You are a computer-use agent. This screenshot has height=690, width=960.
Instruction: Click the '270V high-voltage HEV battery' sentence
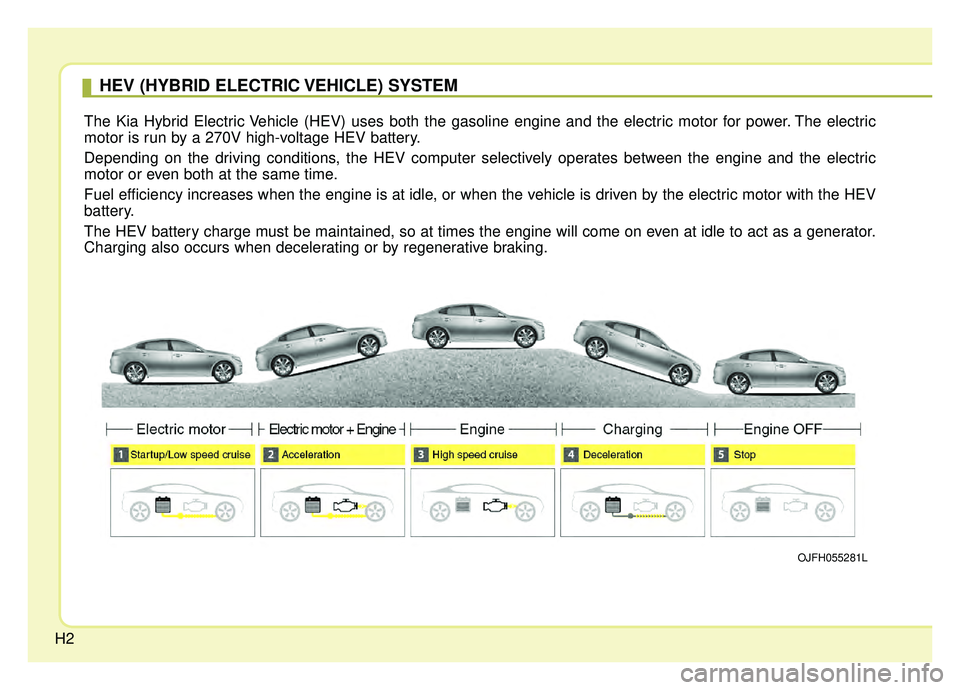coord(252,137)
